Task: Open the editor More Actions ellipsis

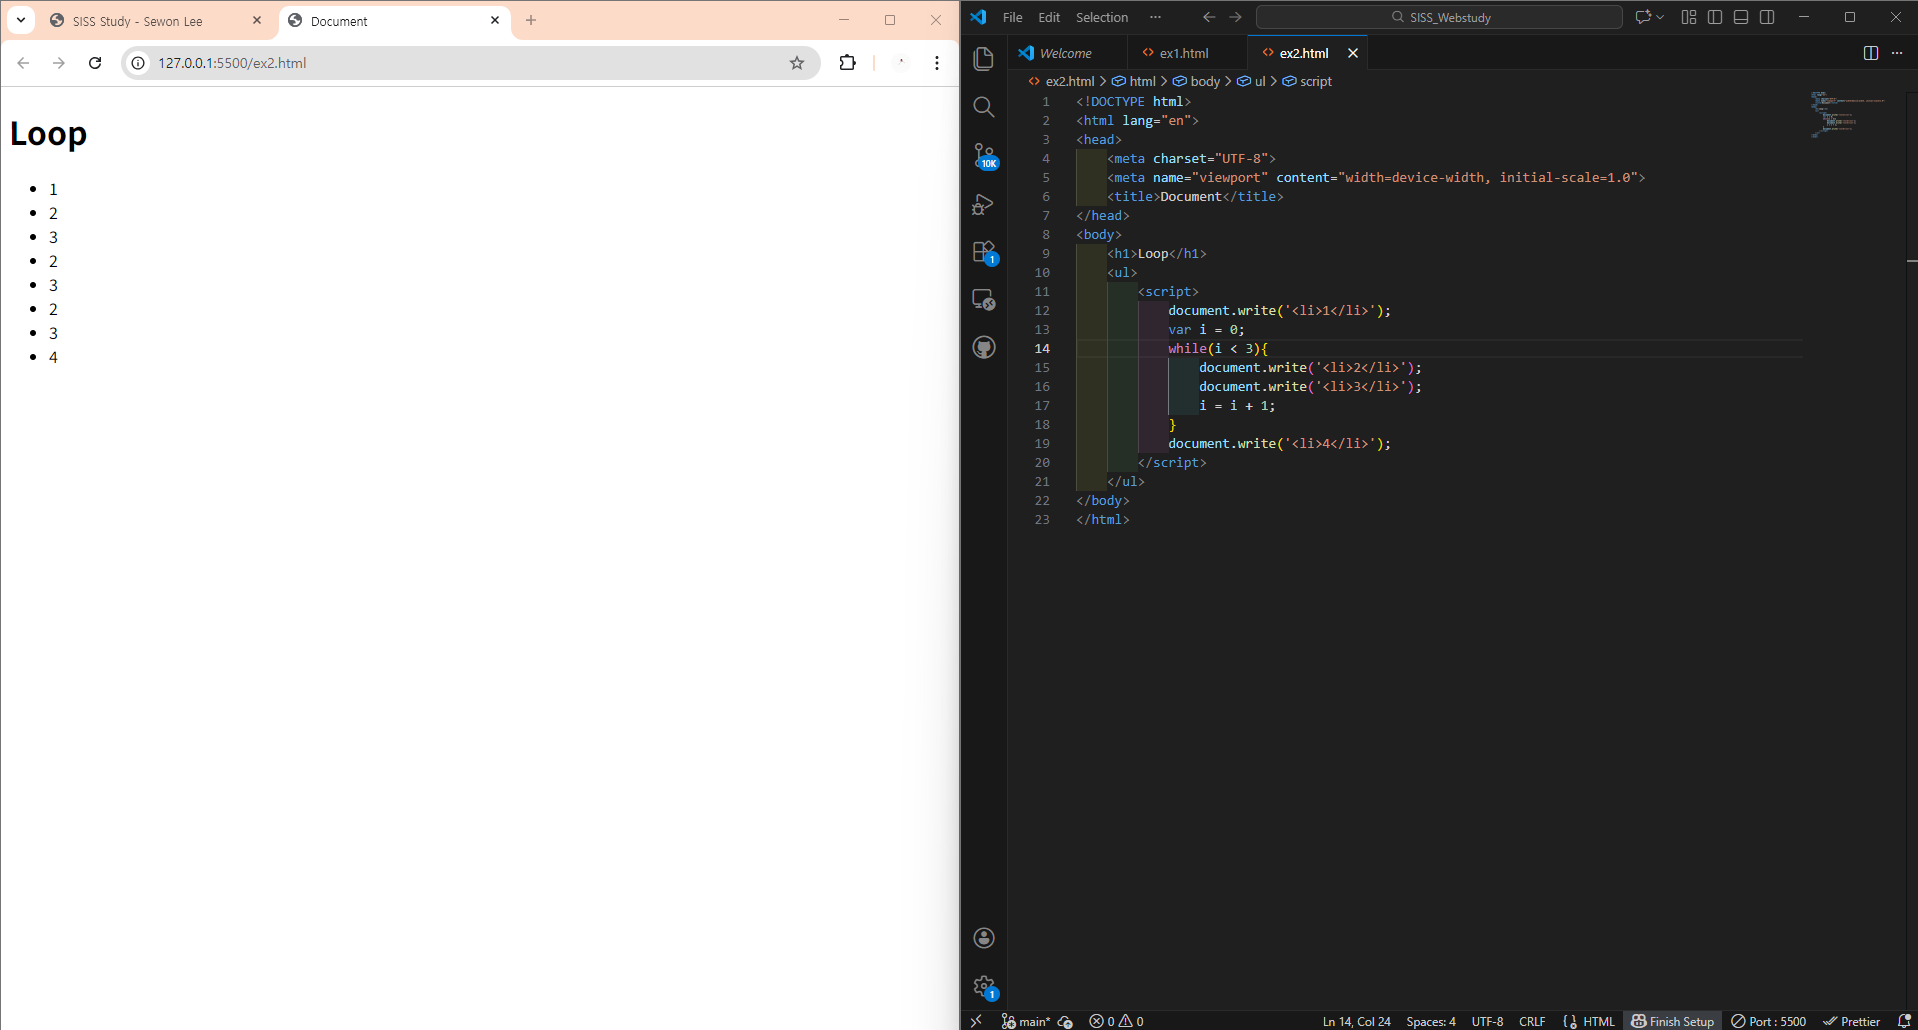Action: [x=1897, y=53]
